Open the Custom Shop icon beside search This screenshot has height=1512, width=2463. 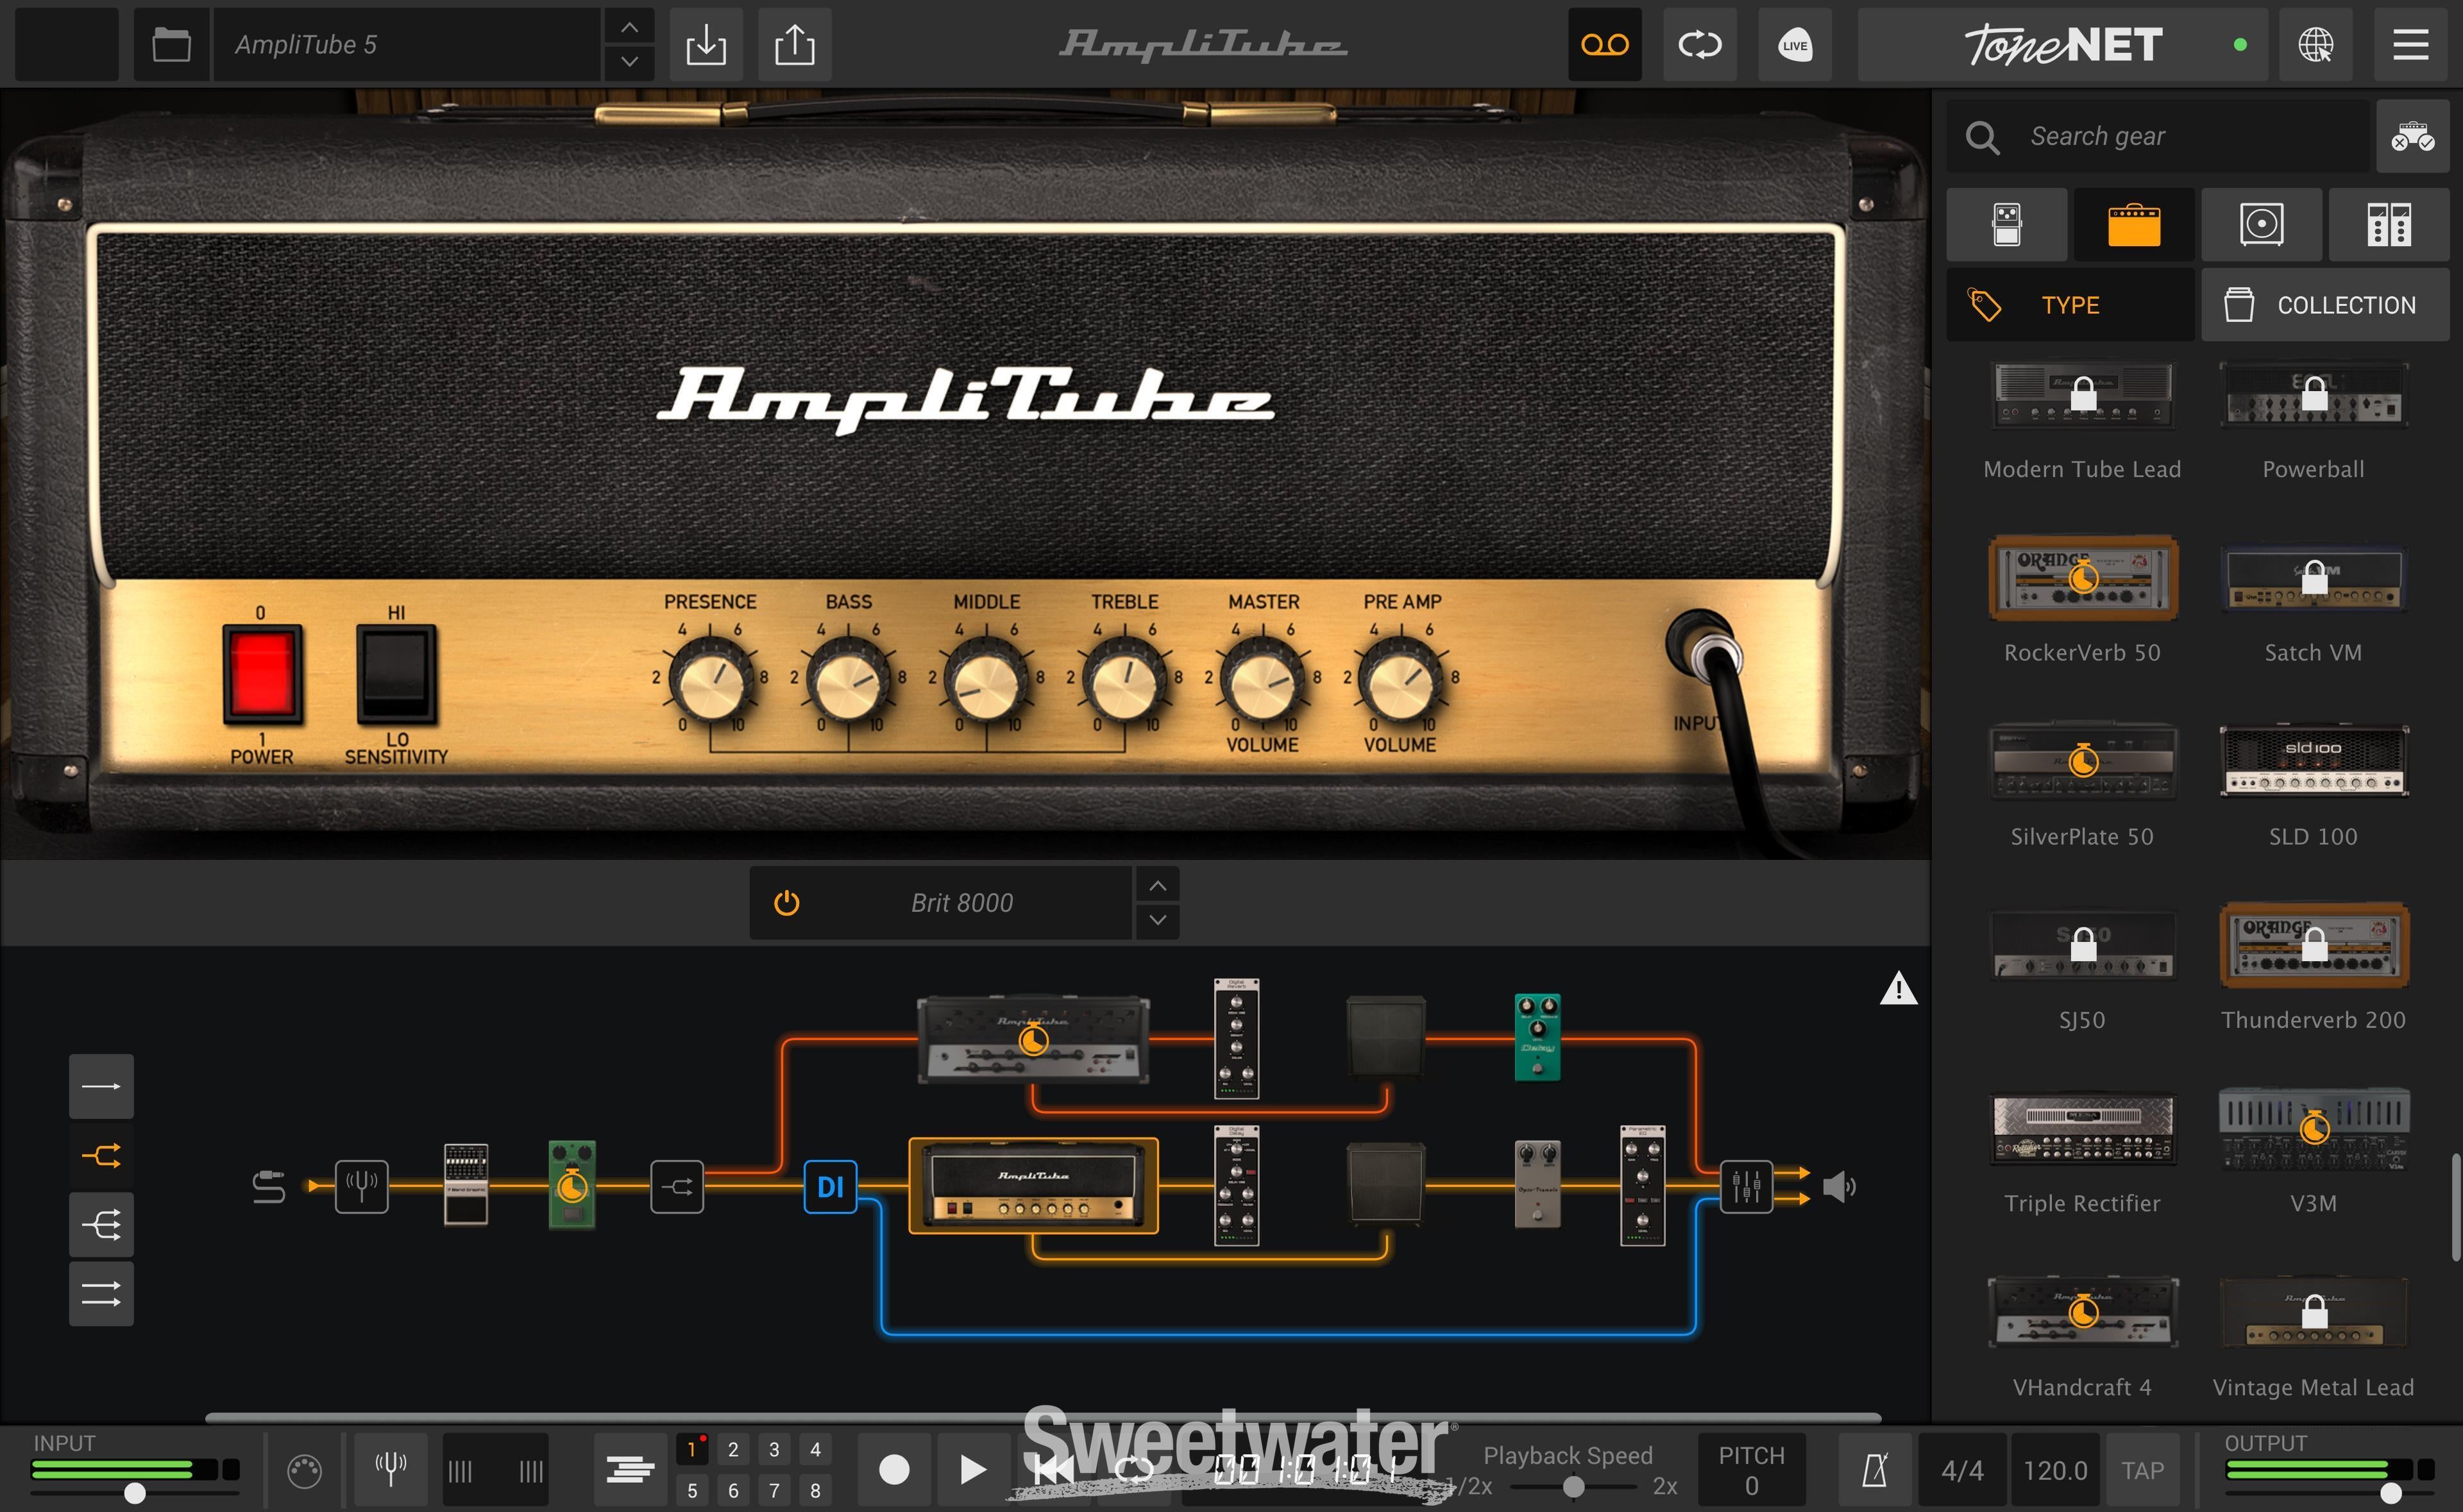[x=2412, y=136]
